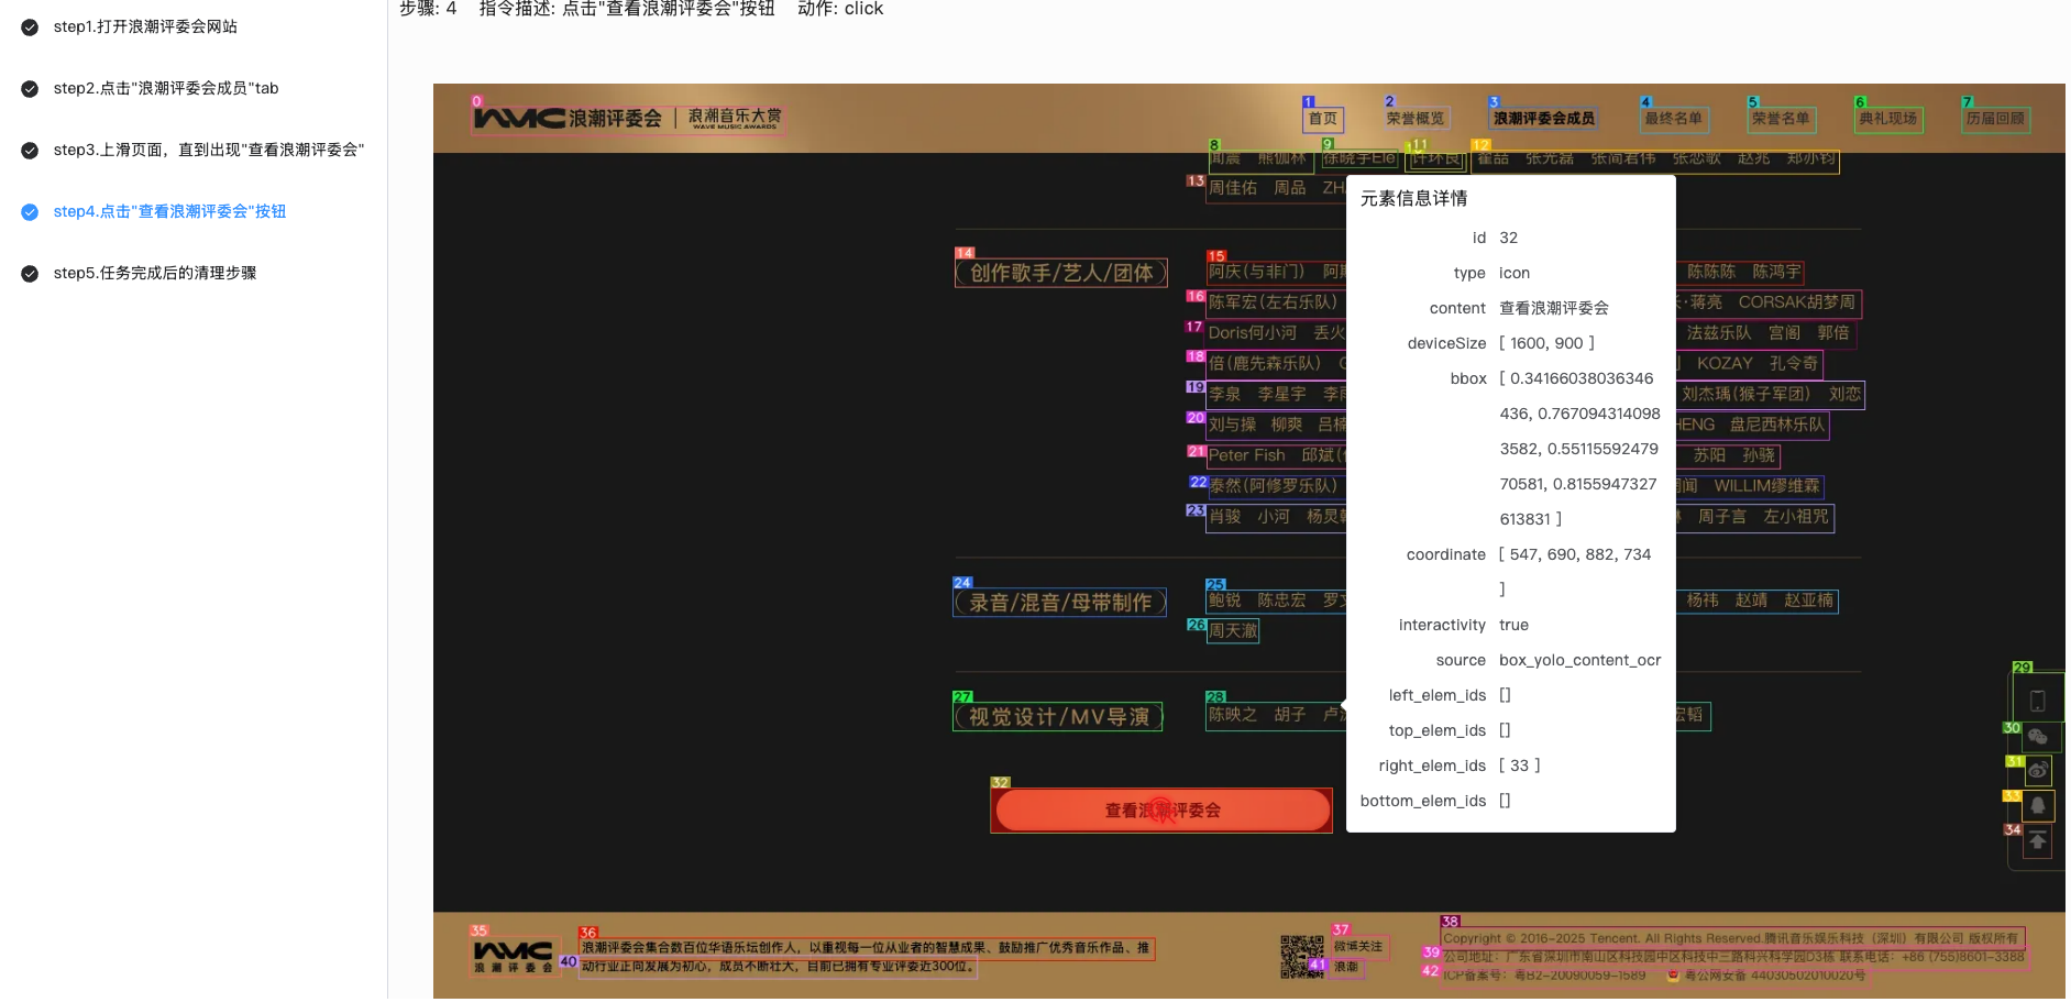2071x999 pixels.
Task: Open the 历届回顾 navigation tab
Action: pos(1995,119)
